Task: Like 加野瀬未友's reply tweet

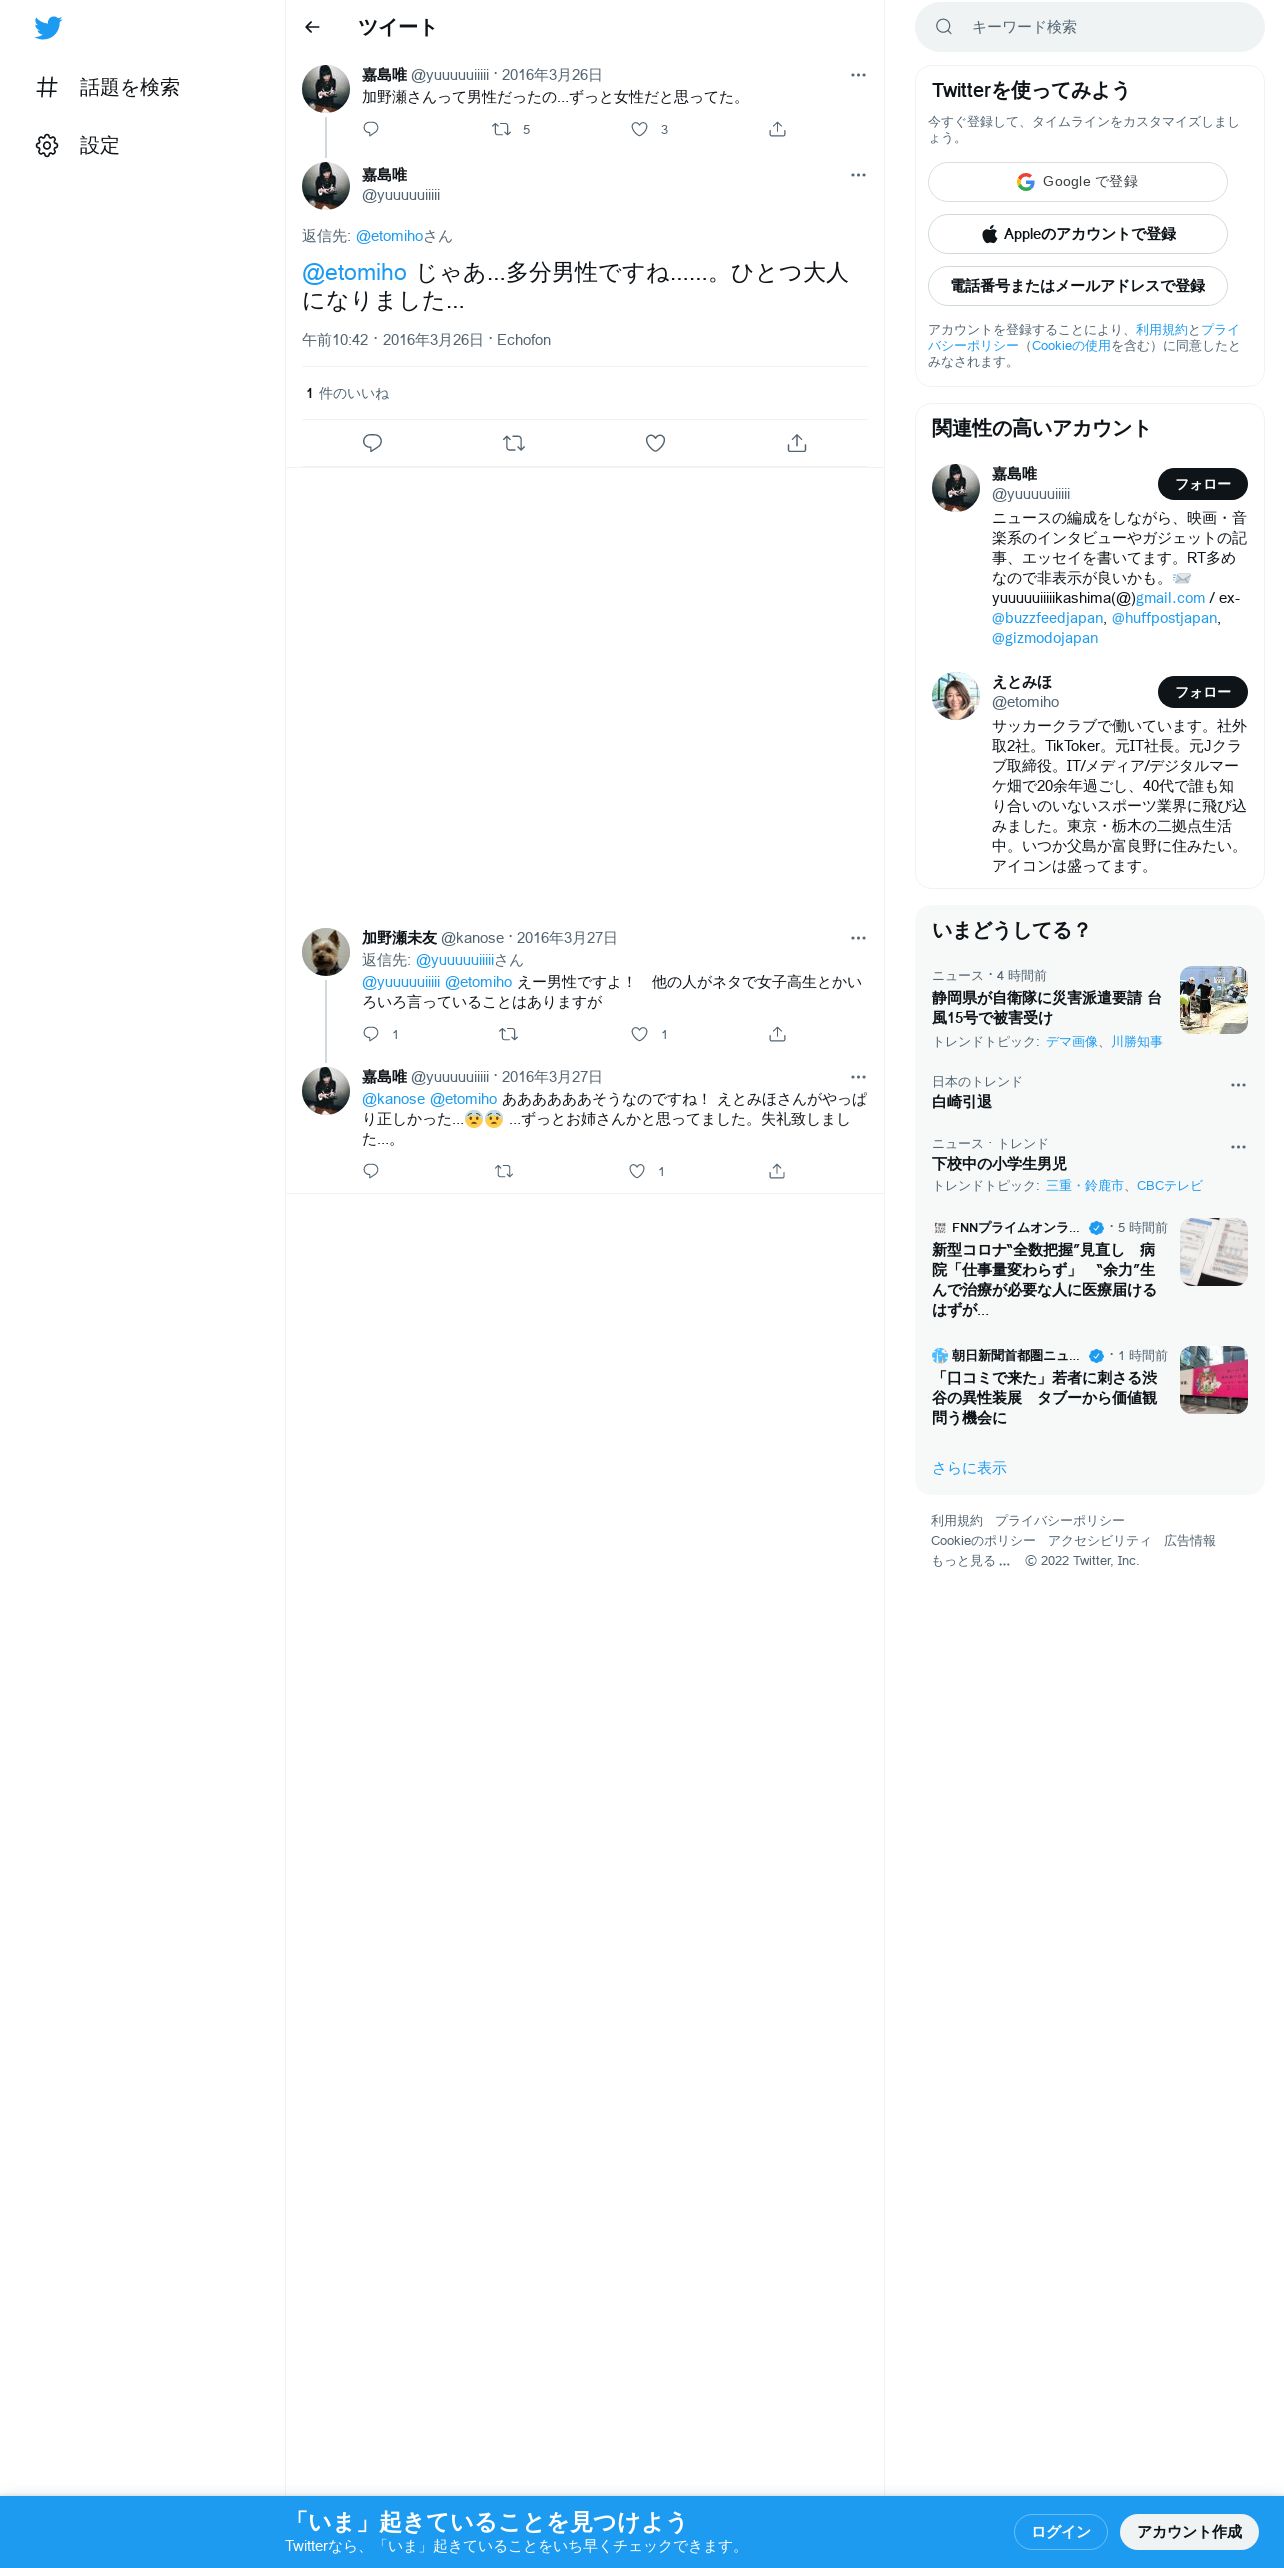Action: (x=640, y=1034)
